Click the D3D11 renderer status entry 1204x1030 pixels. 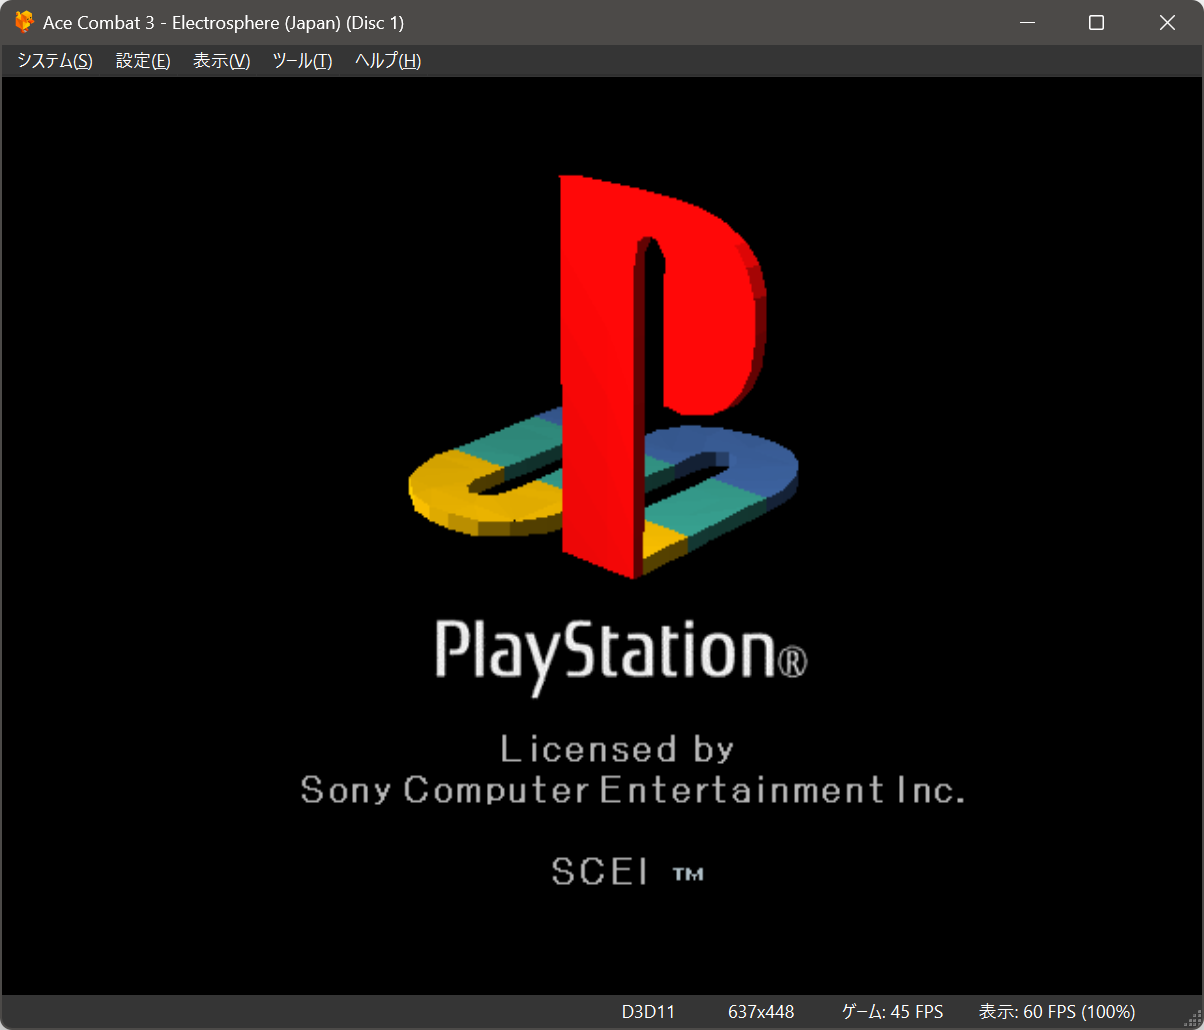[x=648, y=1012]
